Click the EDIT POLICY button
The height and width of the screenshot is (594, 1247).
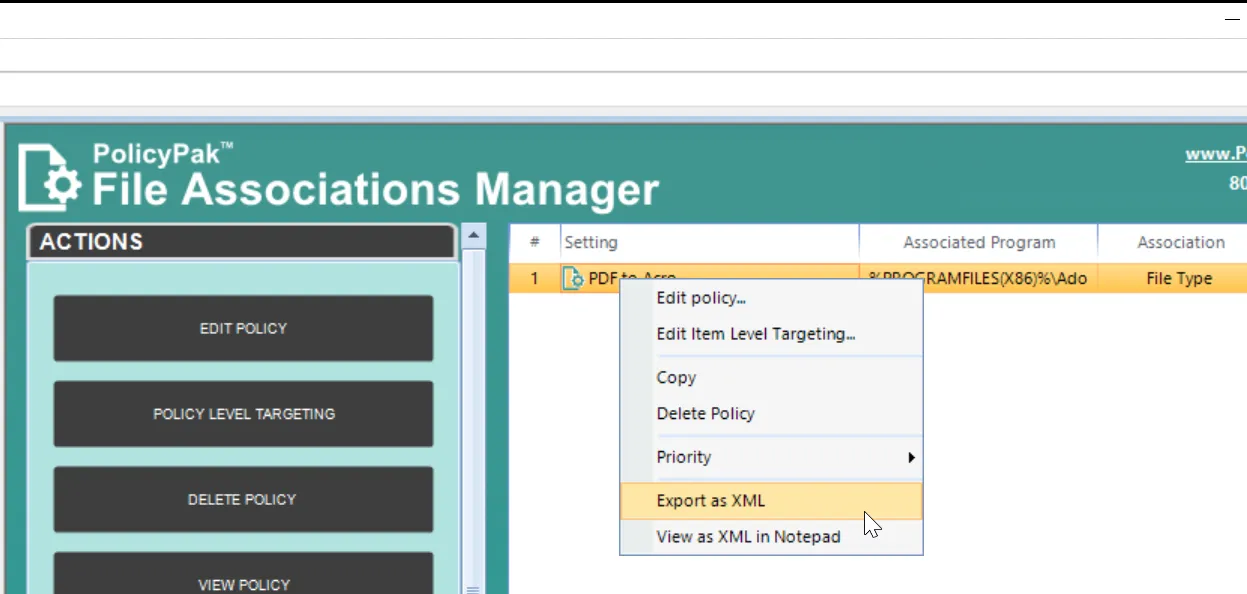tap(243, 328)
